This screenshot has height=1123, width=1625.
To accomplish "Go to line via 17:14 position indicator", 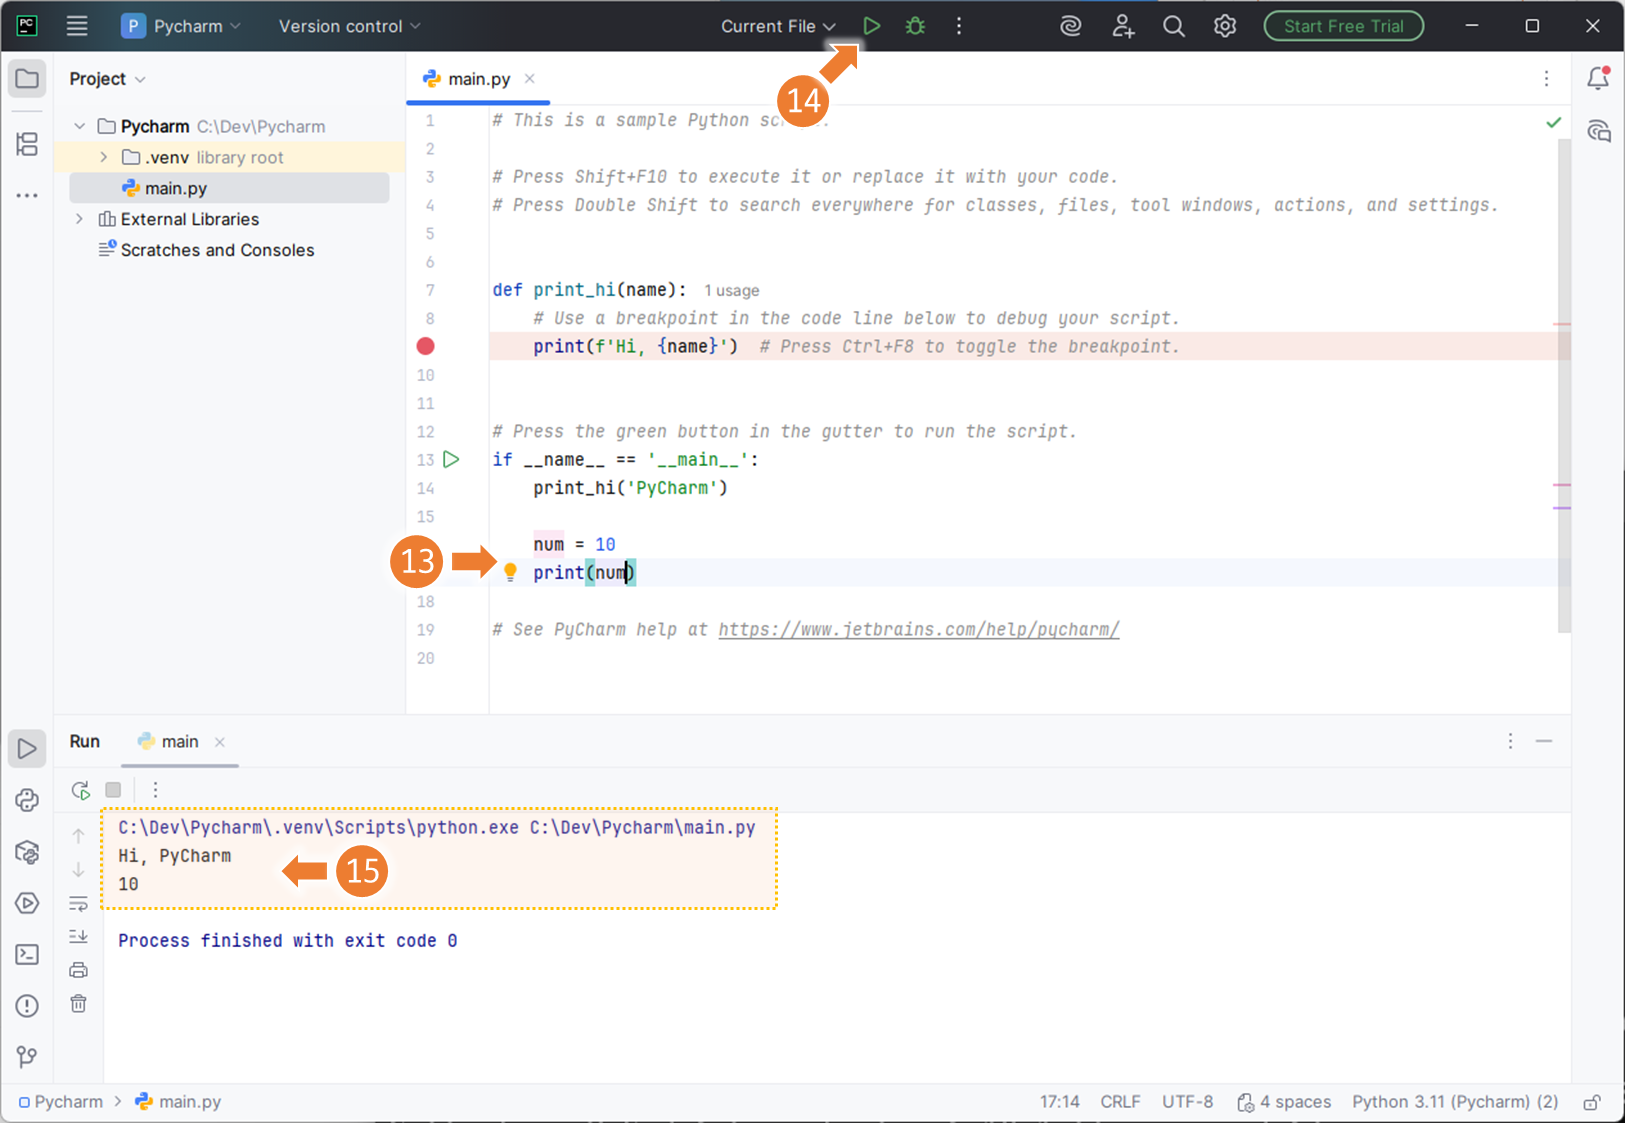I will (1059, 1102).
